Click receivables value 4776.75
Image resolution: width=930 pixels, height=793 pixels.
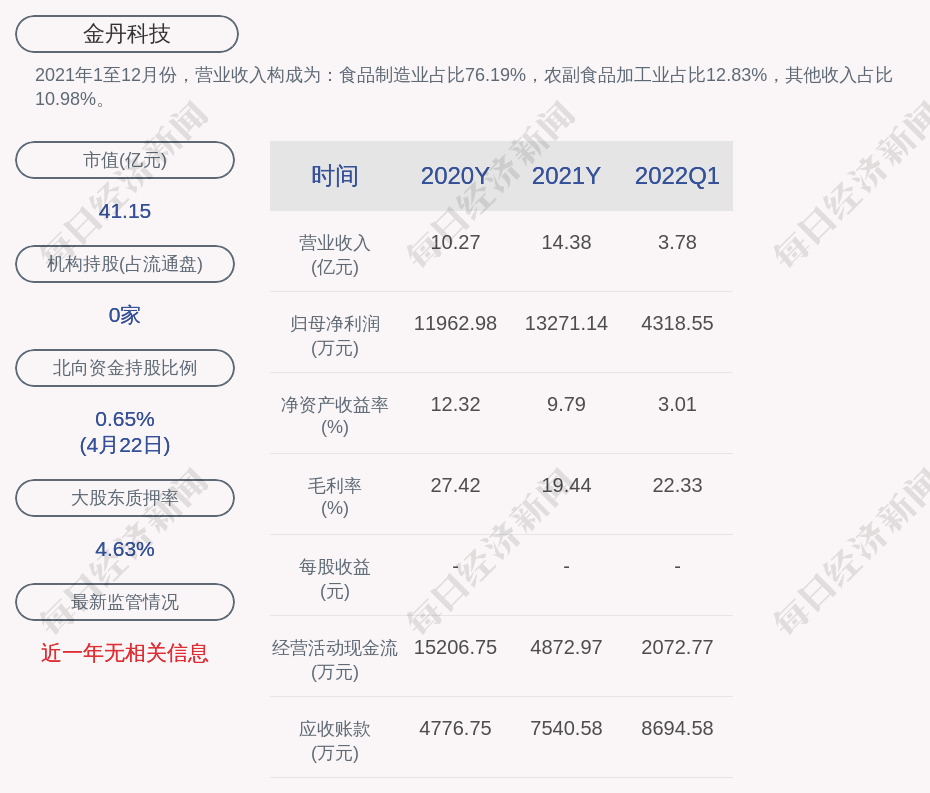455,728
